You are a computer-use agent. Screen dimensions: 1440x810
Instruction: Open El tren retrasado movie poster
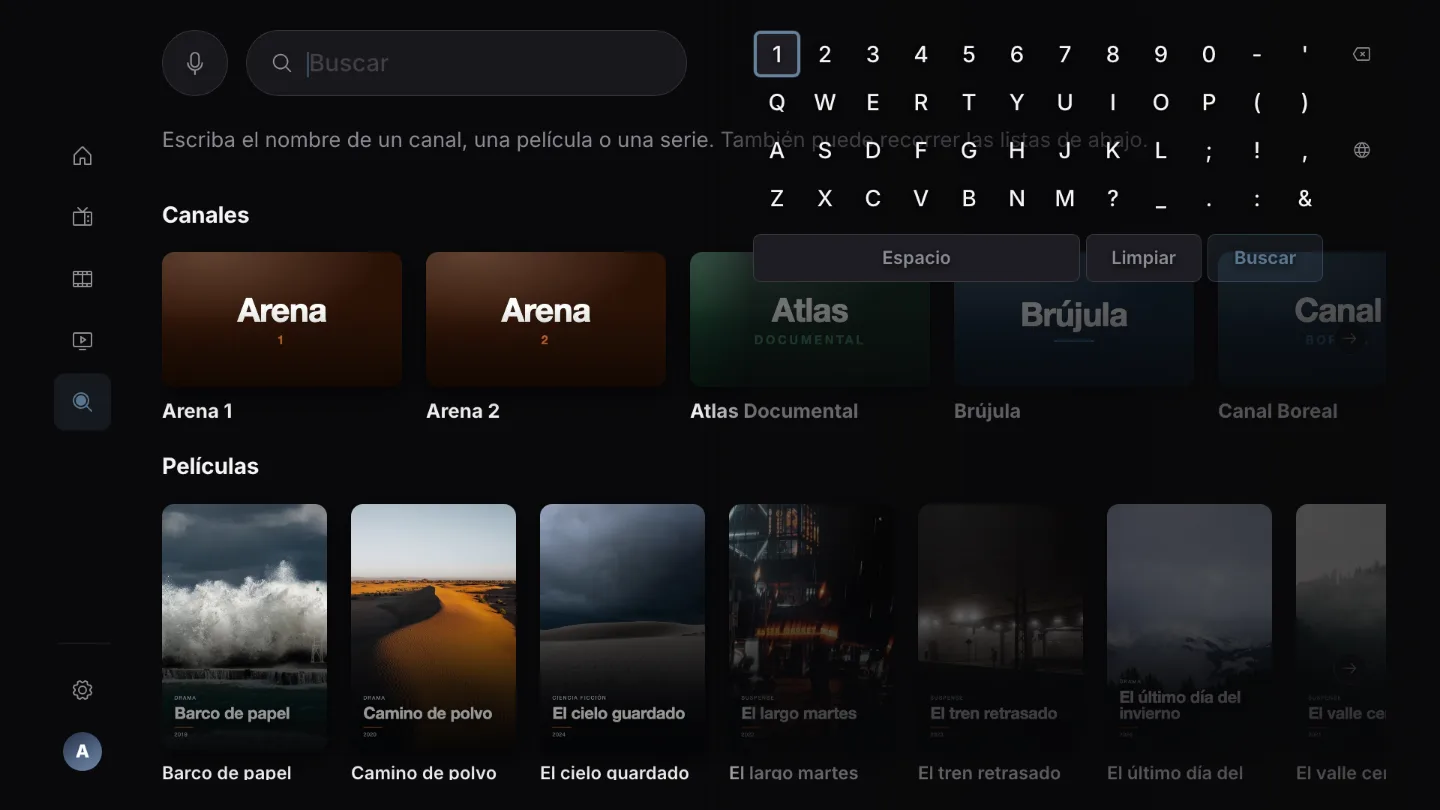pos(1000,628)
